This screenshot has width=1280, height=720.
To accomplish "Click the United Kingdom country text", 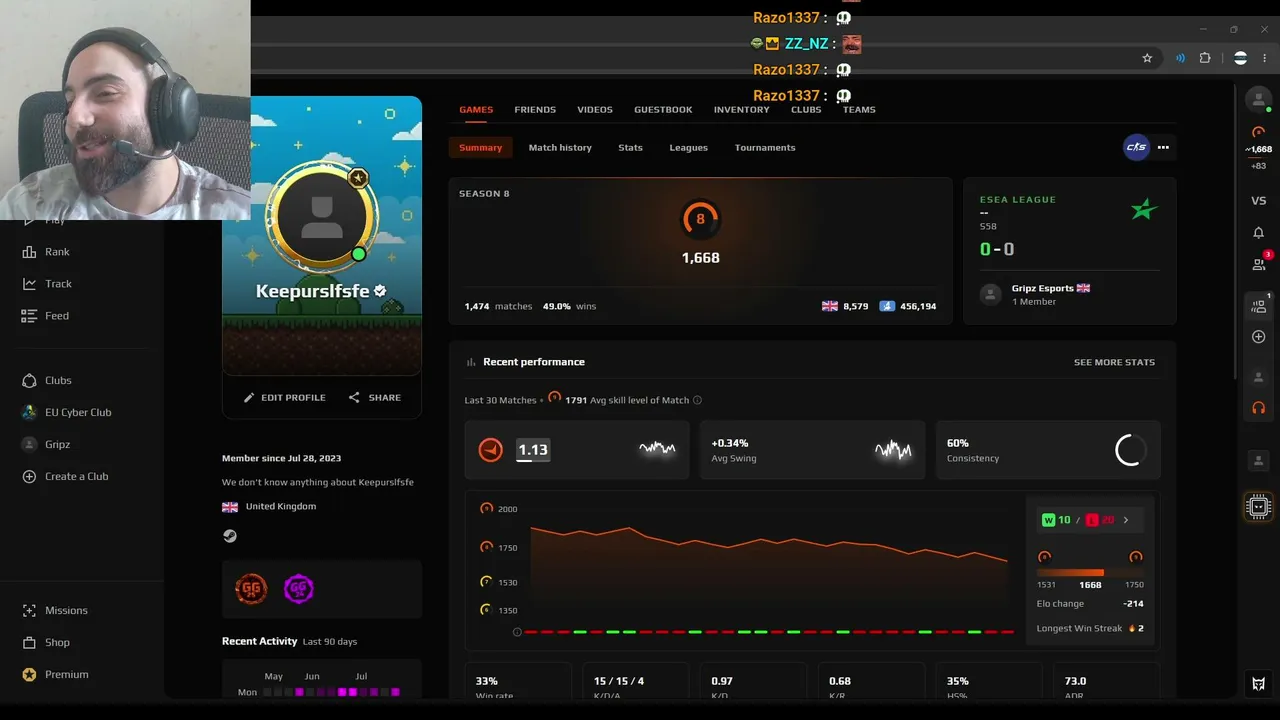I will (281, 506).
